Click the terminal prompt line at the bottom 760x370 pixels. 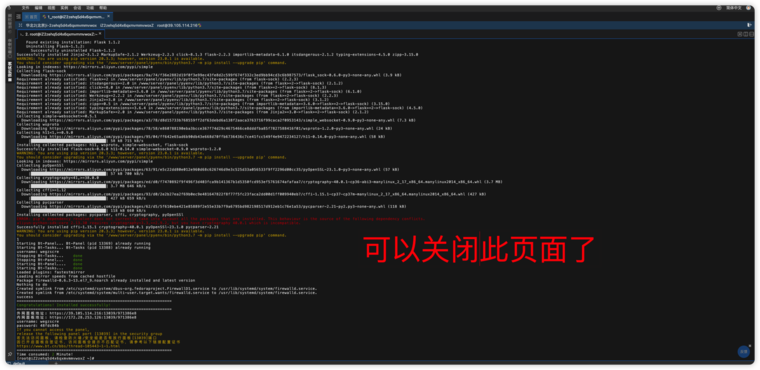(x=55, y=358)
